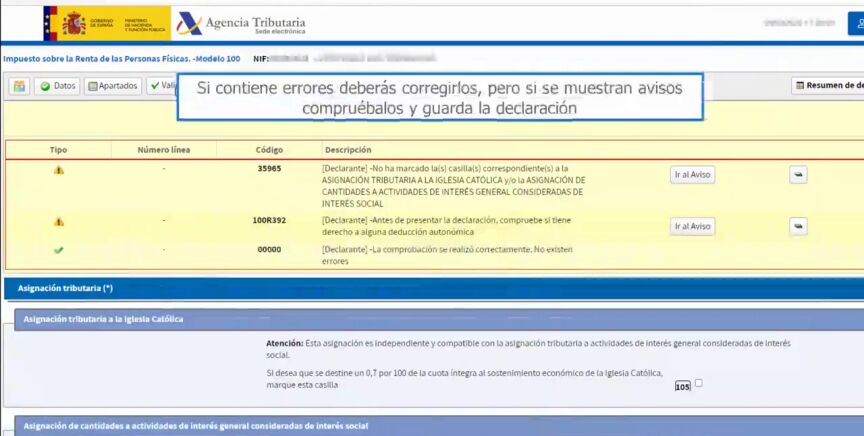Click green checkmark icon for code 00000
Viewport: 864px width, 436px height.
[58, 249]
